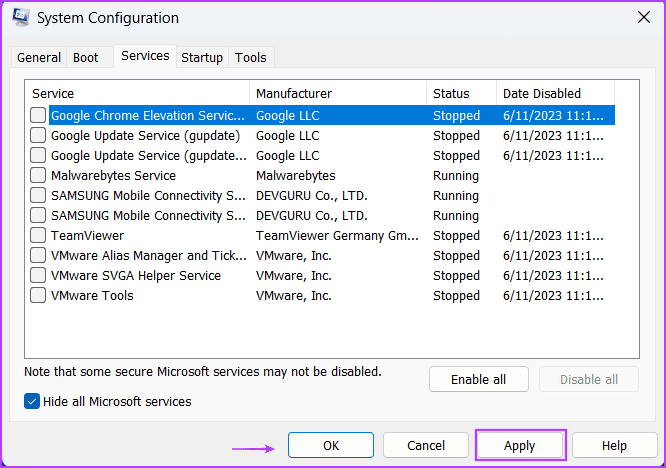Select the VMware Tools service name

click(92, 295)
